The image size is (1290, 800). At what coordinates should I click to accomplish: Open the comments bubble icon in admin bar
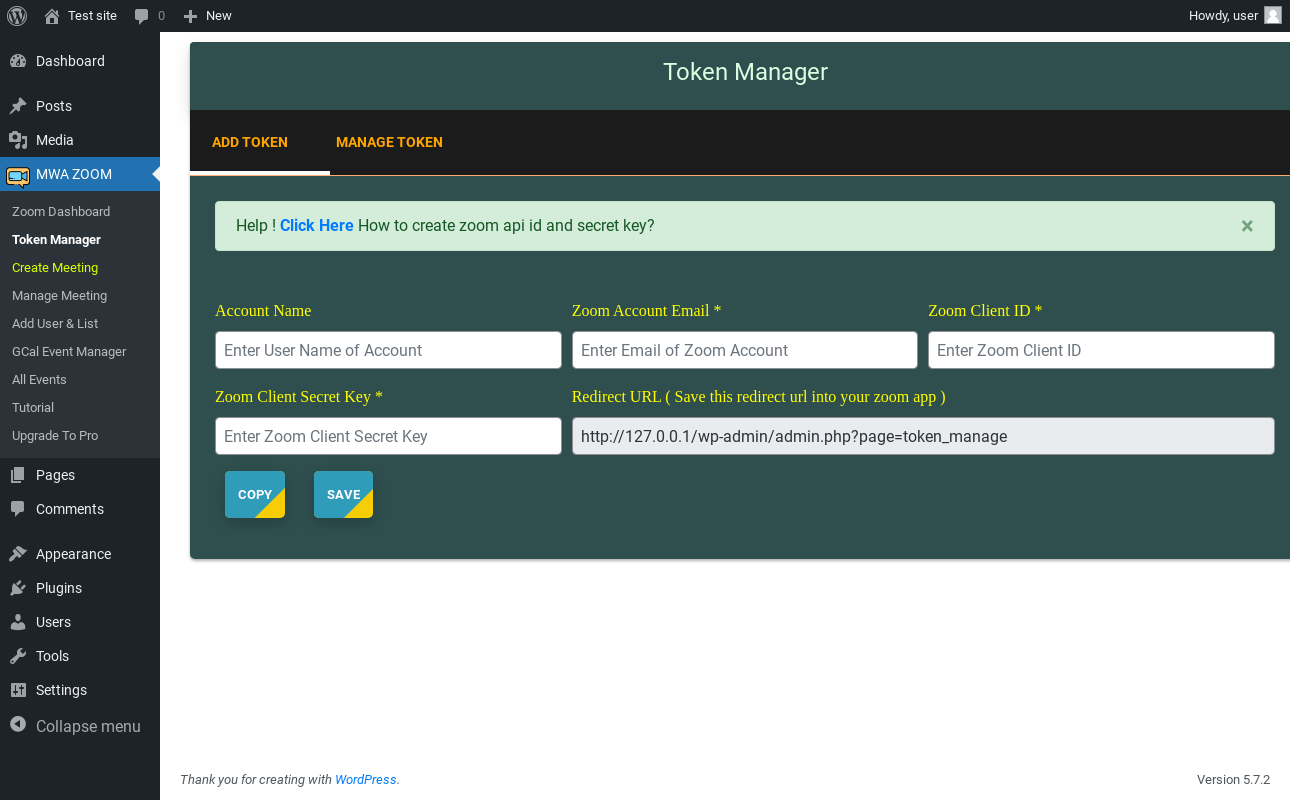[x=142, y=16]
